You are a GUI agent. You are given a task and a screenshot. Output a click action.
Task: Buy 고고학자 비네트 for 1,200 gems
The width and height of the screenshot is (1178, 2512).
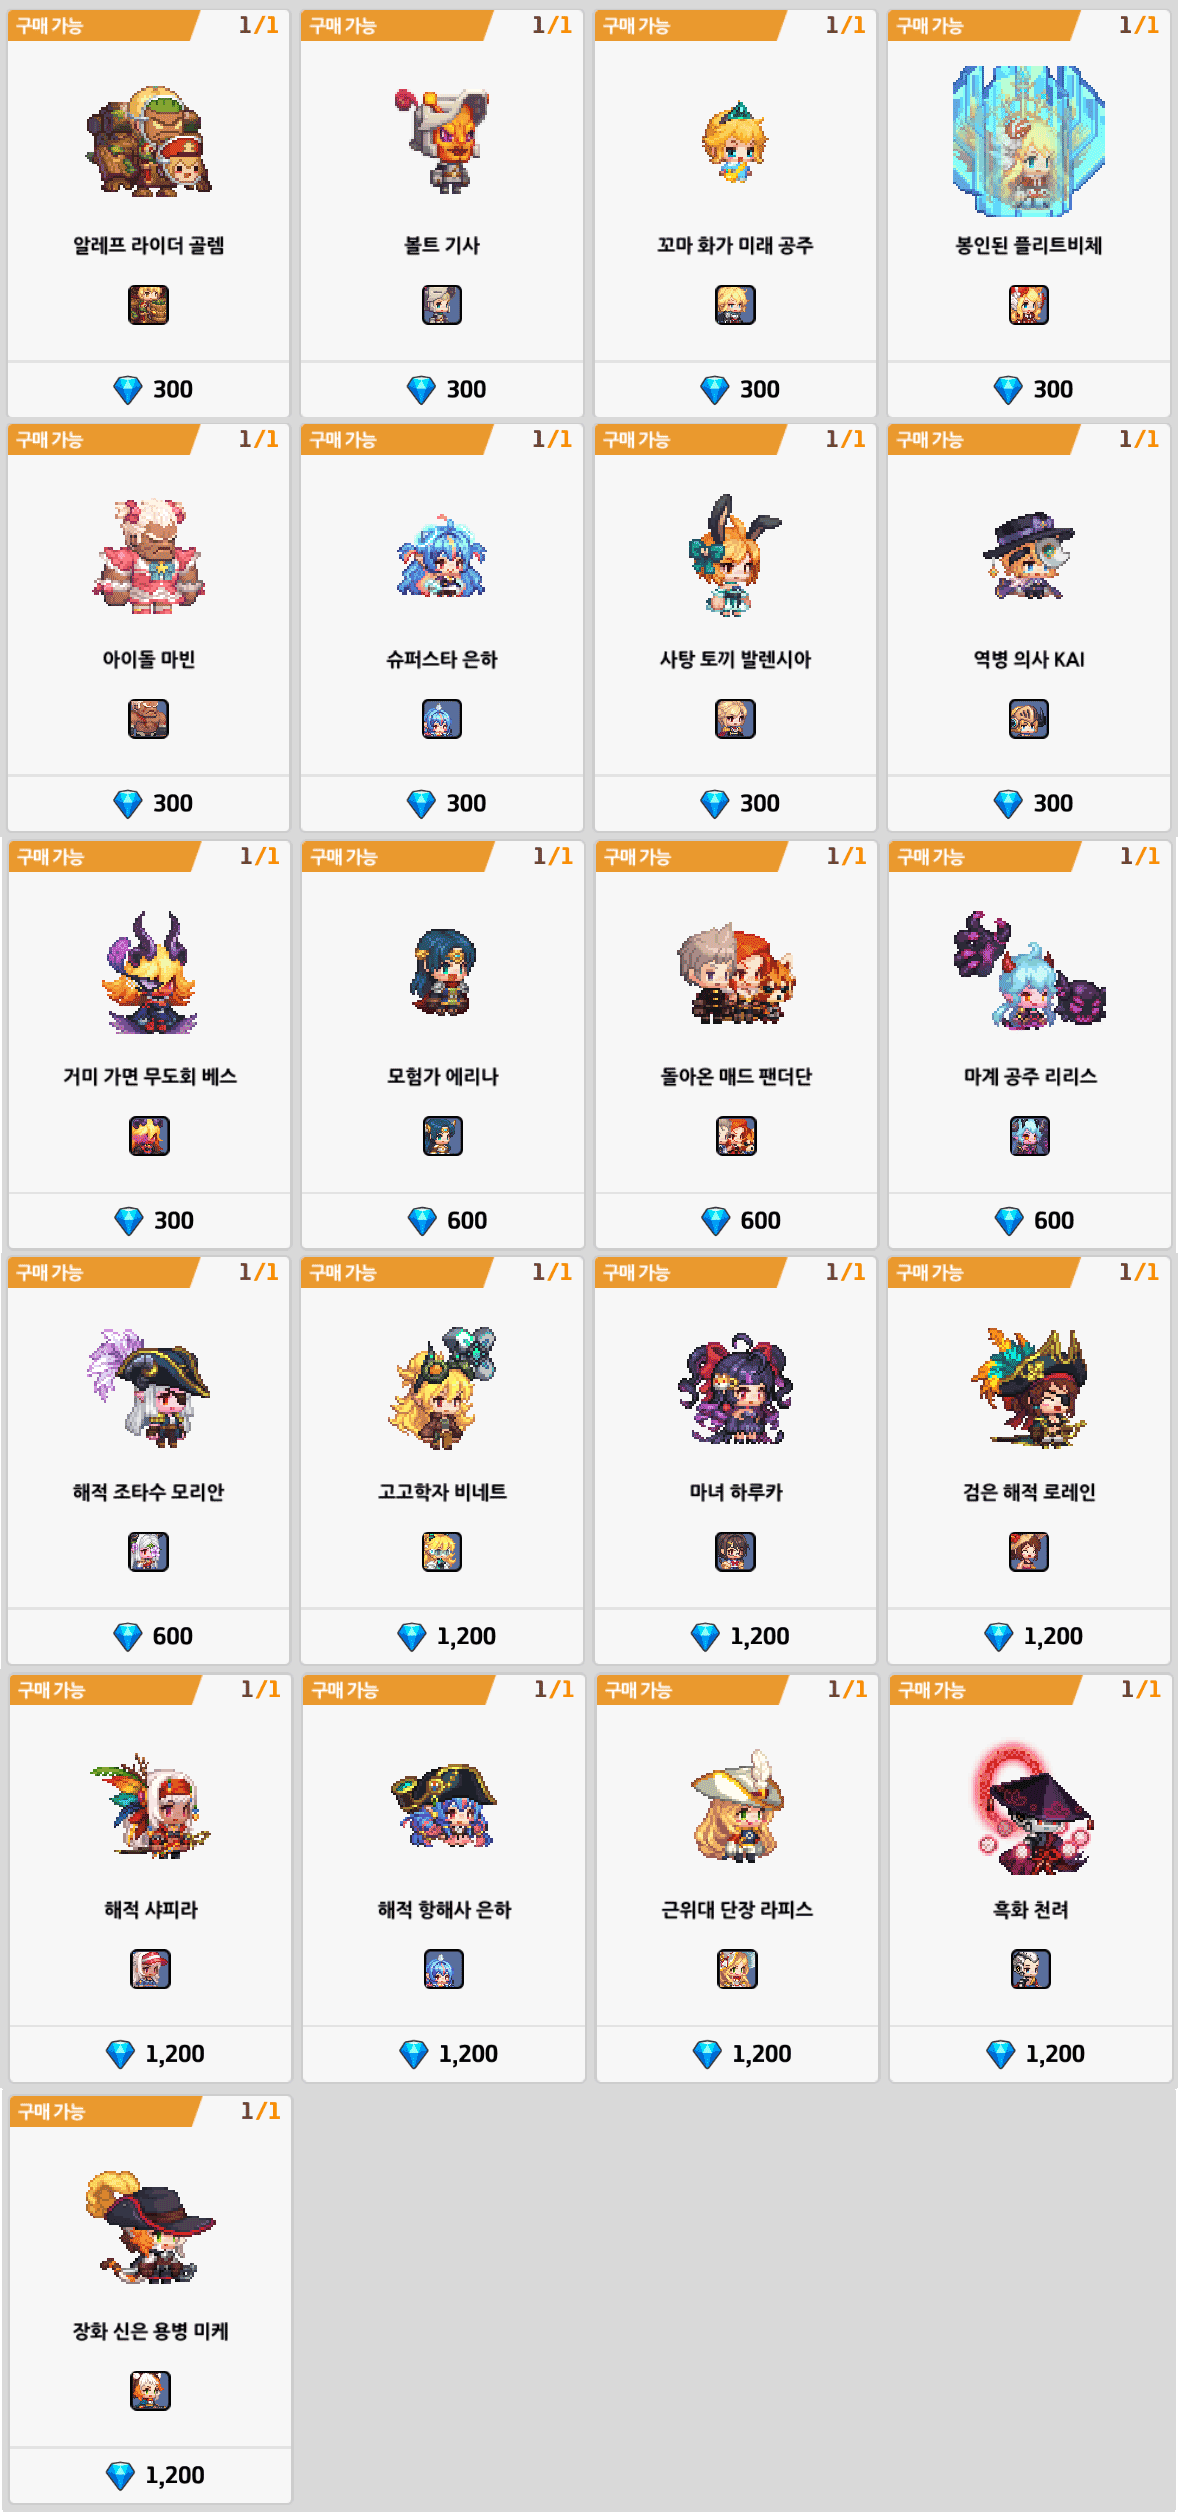tap(442, 1636)
